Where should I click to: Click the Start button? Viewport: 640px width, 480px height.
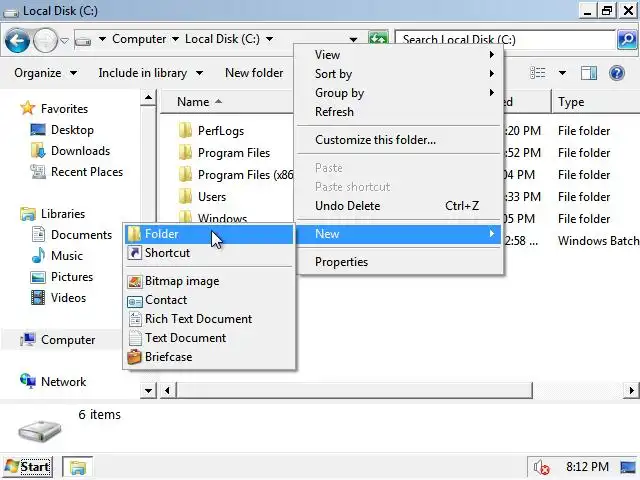point(28,467)
